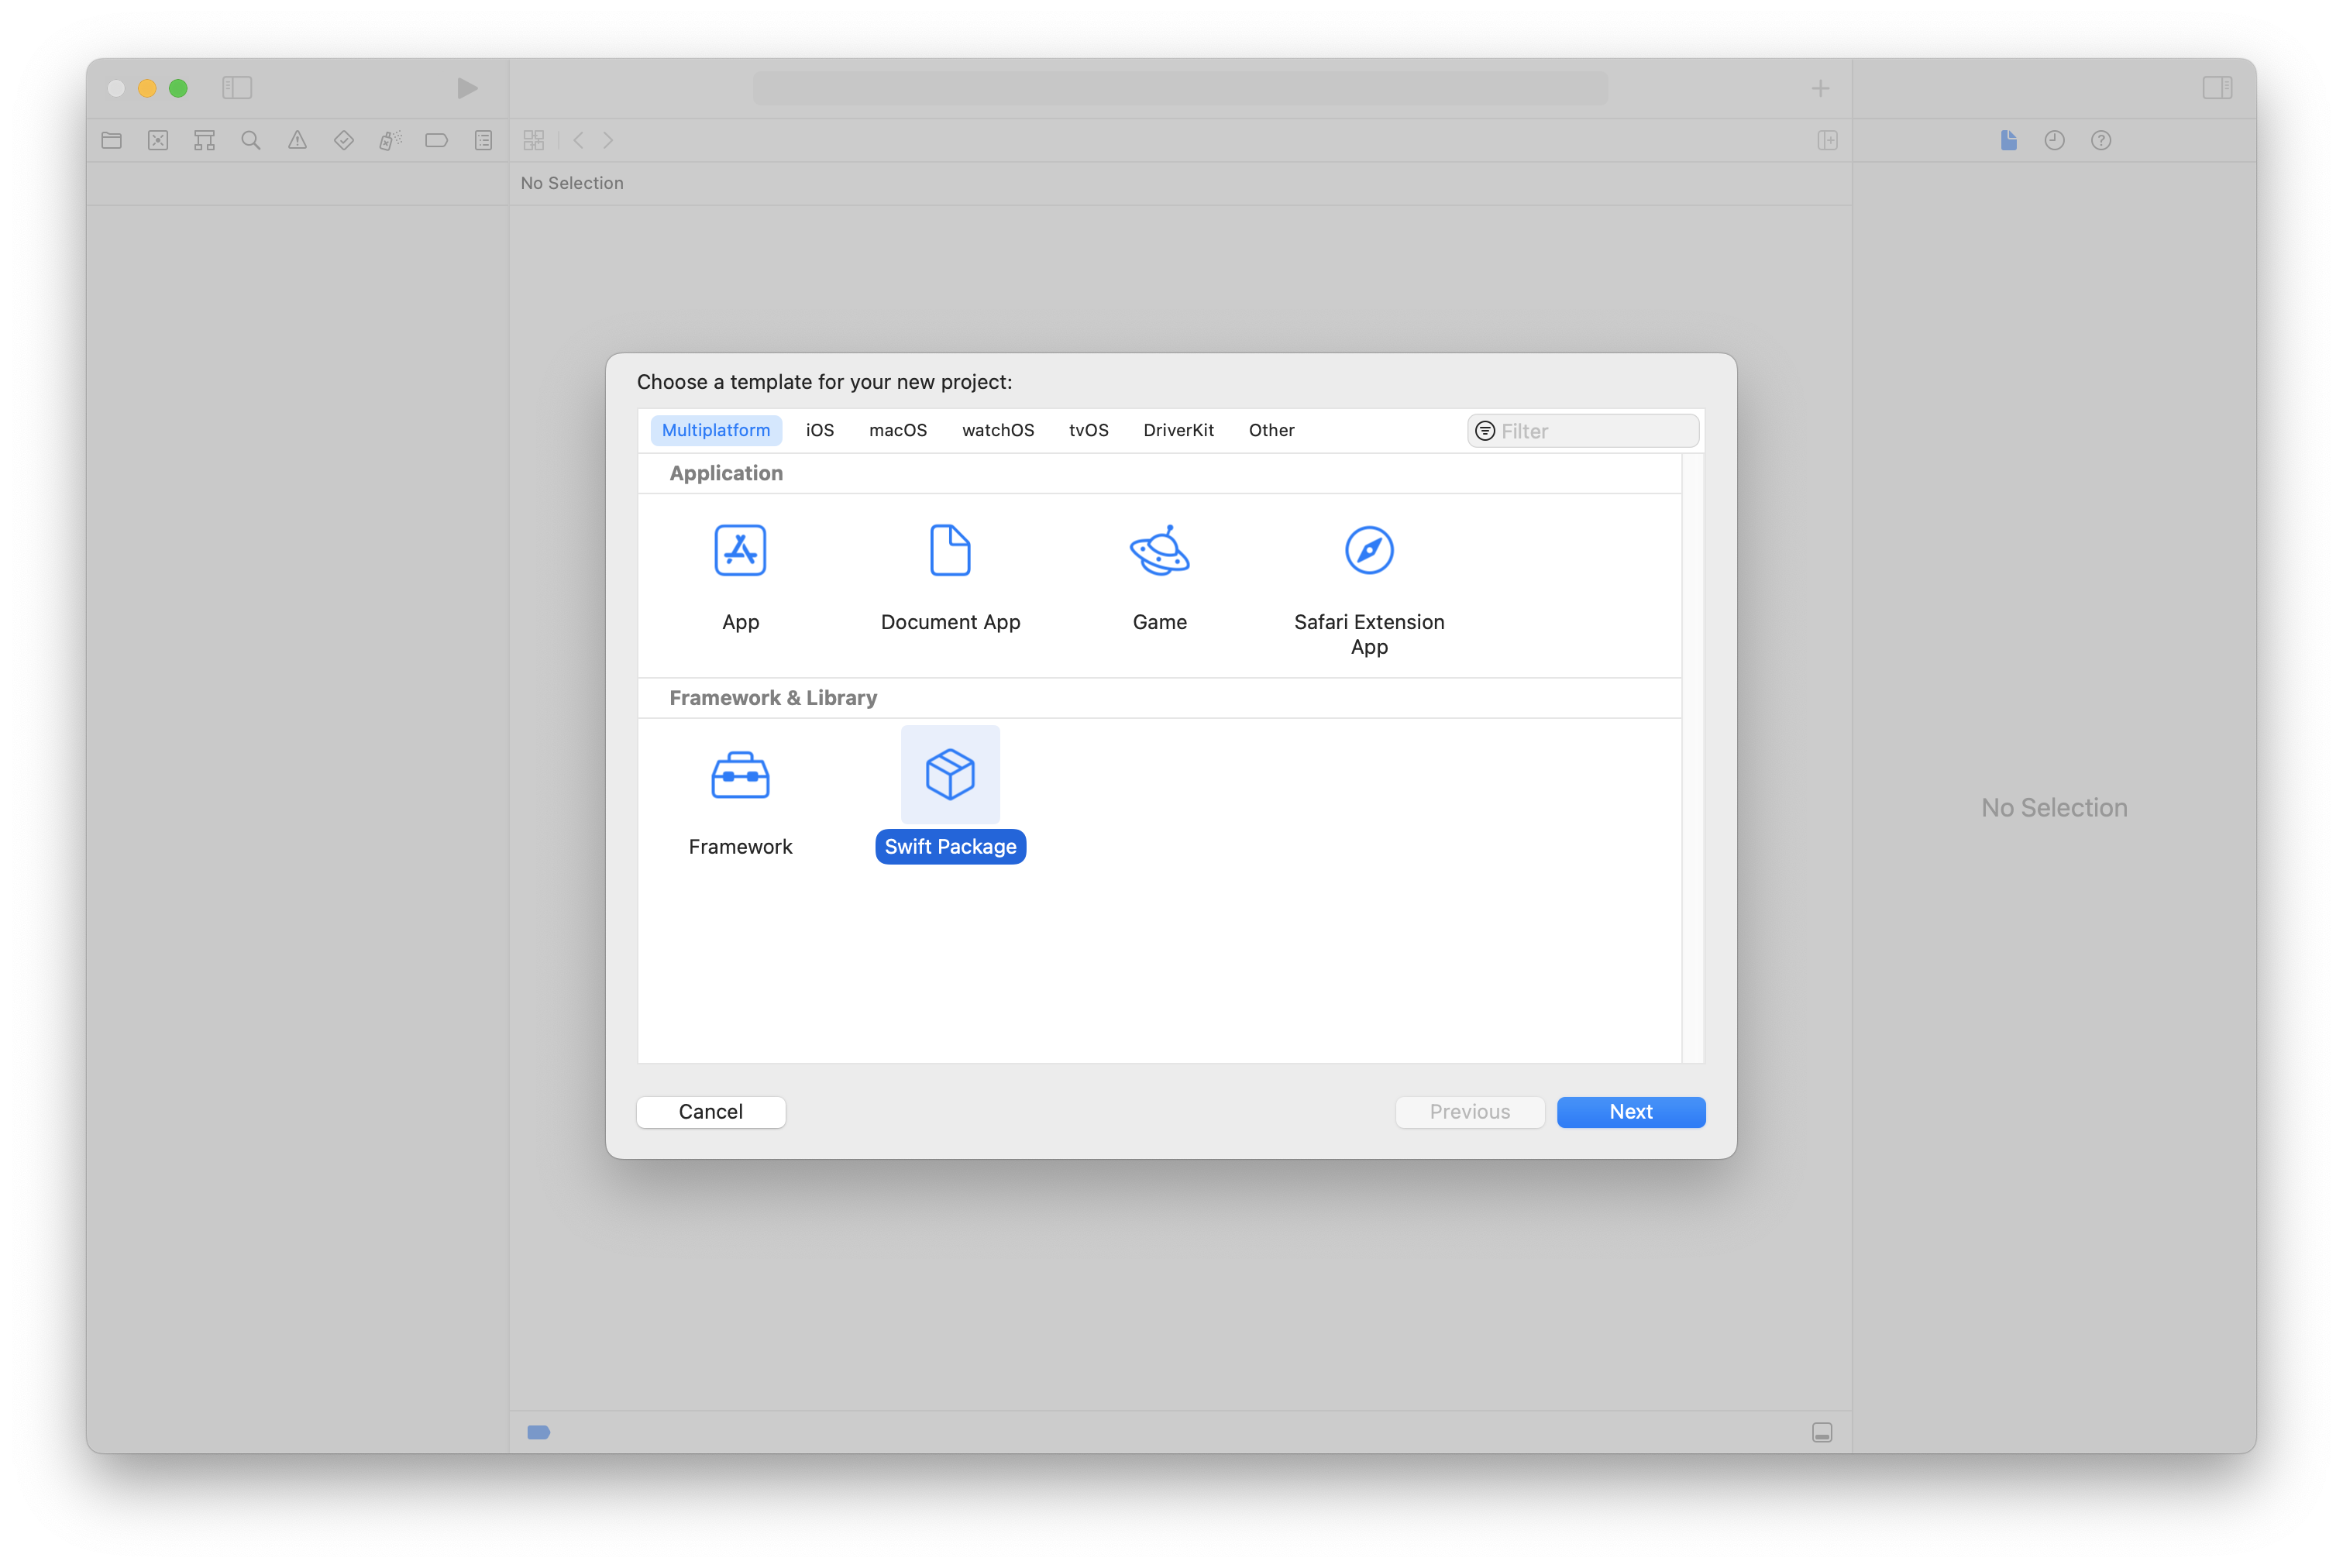Pick the Safari Extension App template
This screenshot has height=1568, width=2343.
pos(1368,551)
